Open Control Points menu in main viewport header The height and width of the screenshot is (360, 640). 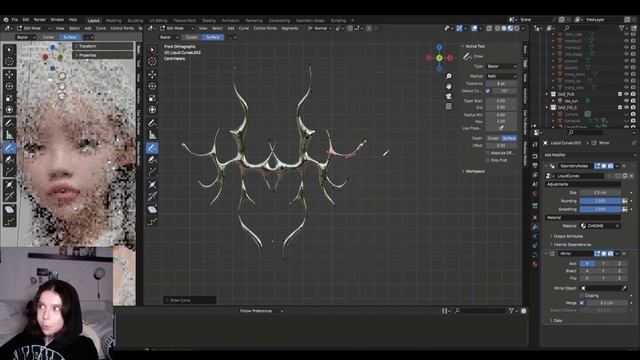[265, 28]
